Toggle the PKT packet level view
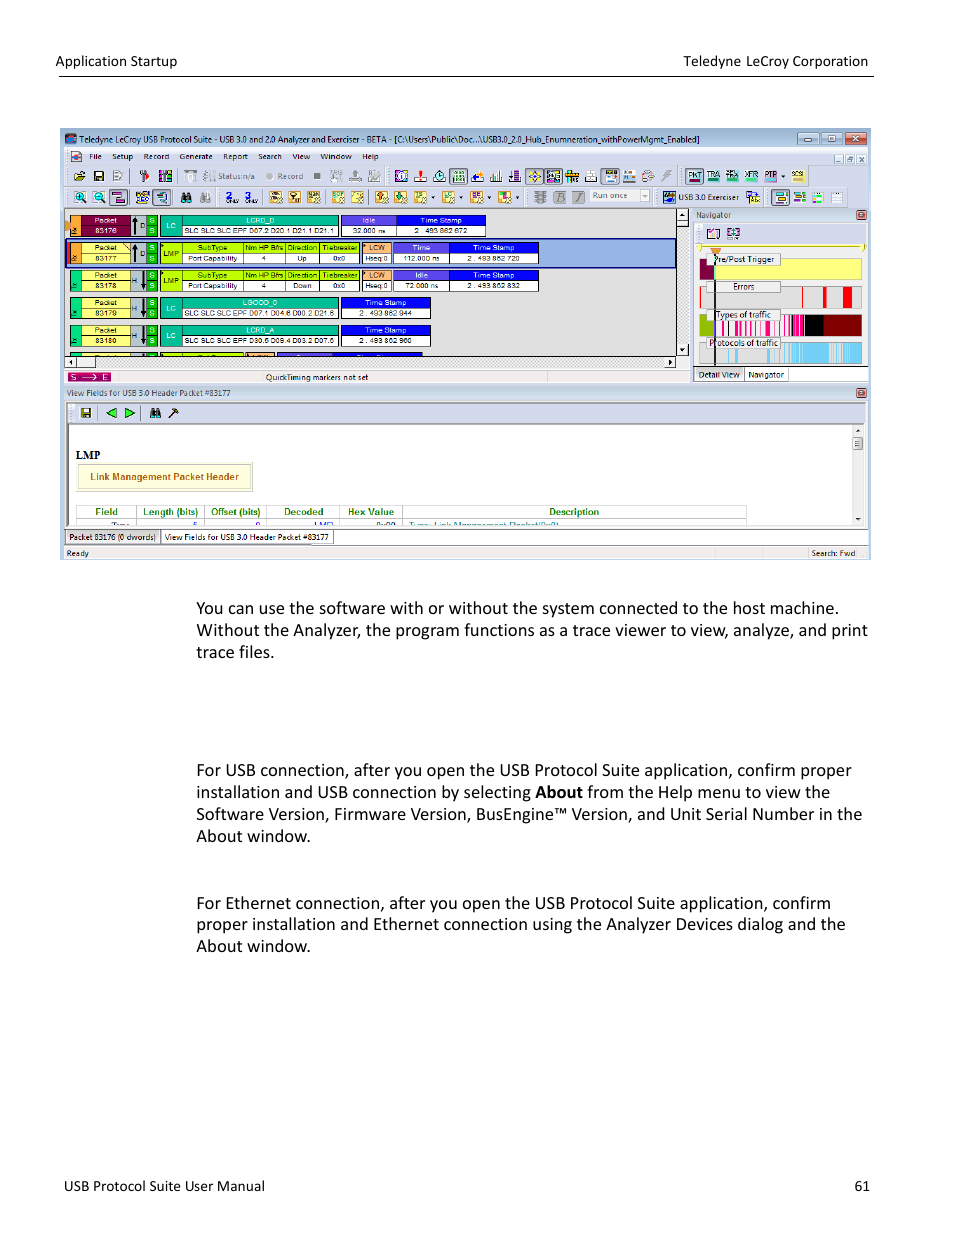This screenshot has width=954, height=1235. (x=694, y=176)
